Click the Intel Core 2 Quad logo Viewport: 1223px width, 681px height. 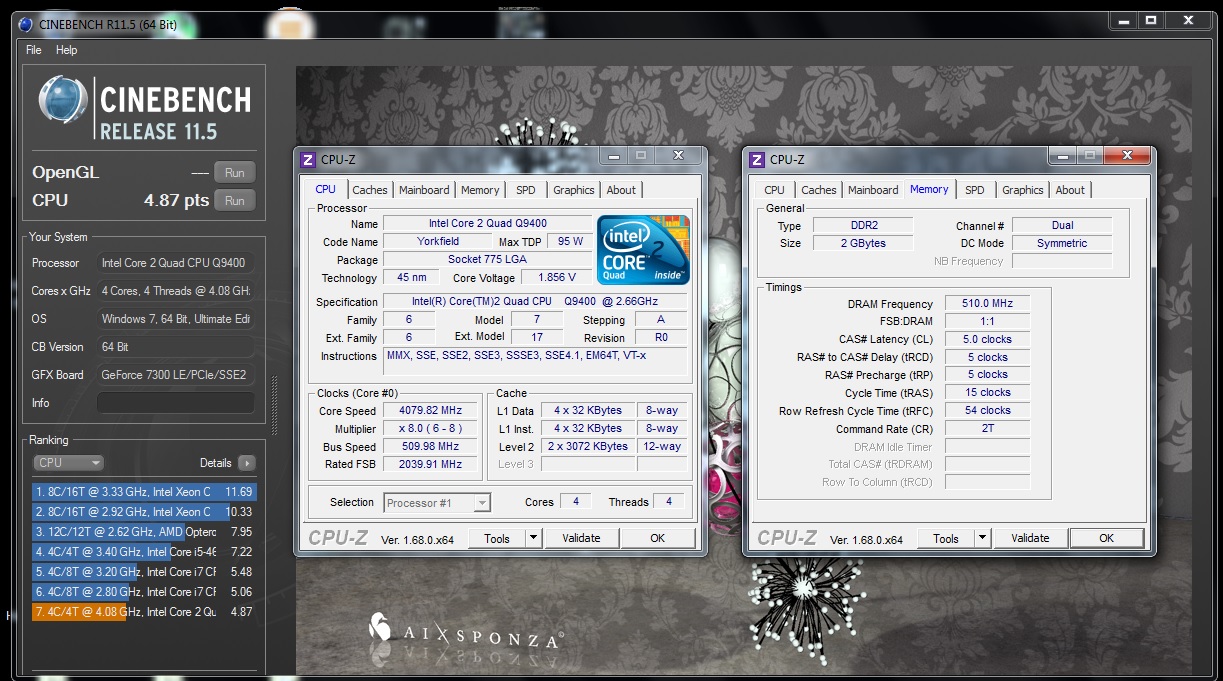click(643, 249)
